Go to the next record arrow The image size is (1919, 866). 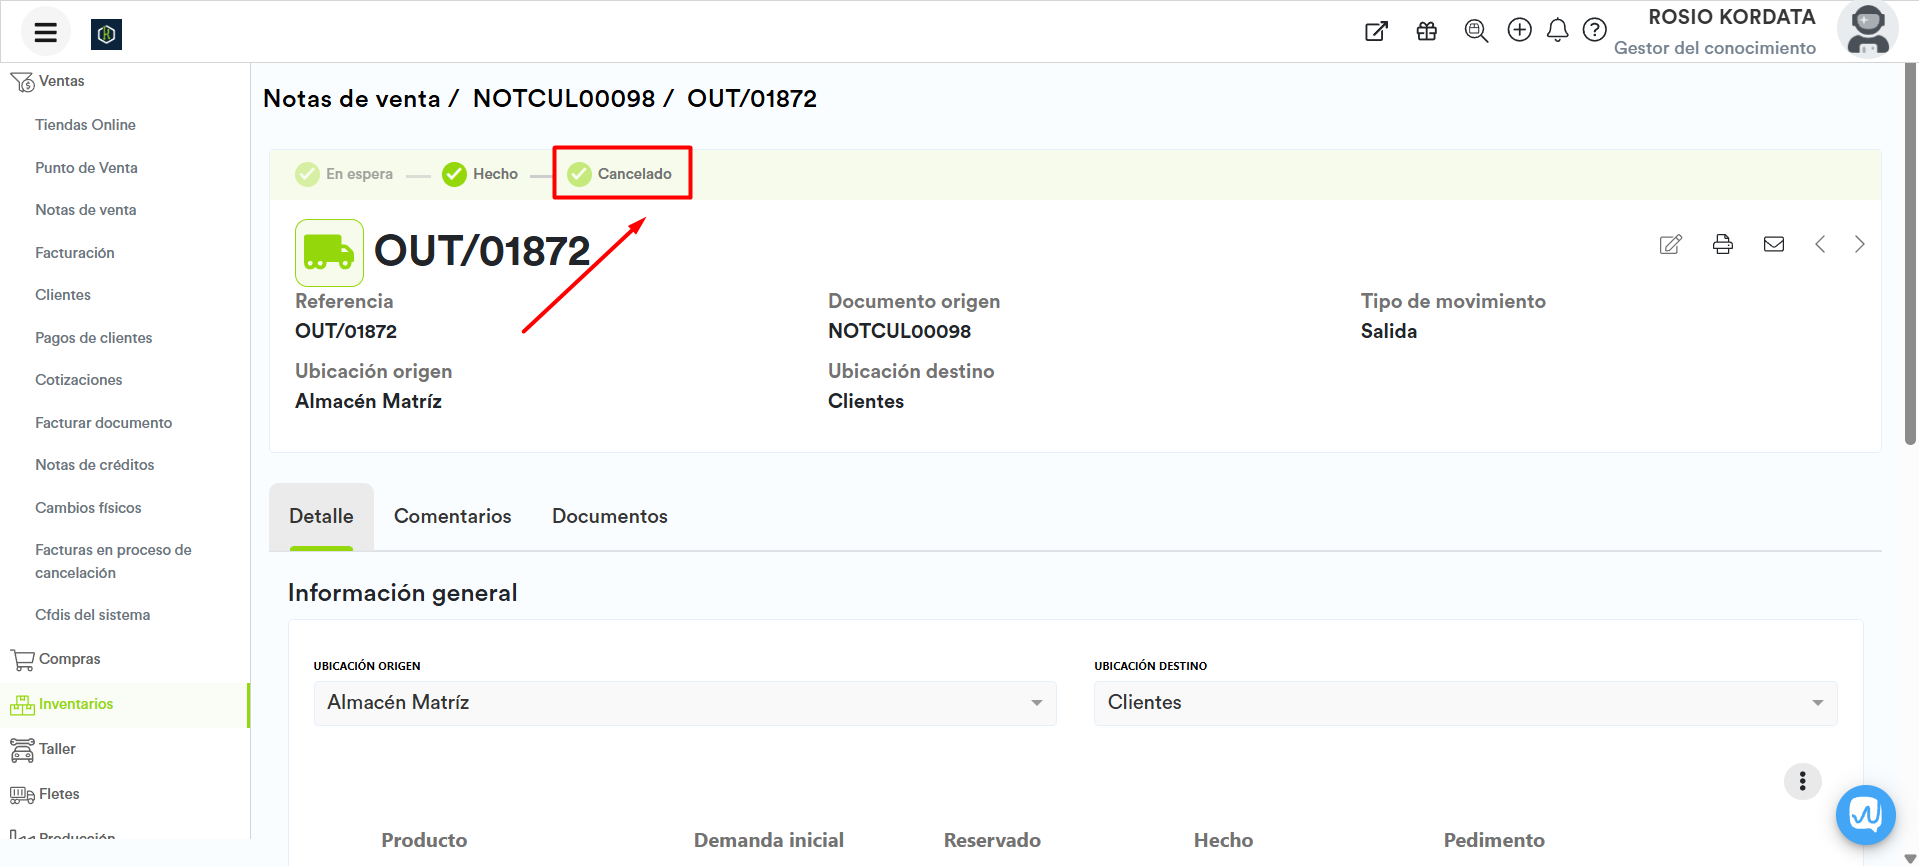coord(1859,245)
